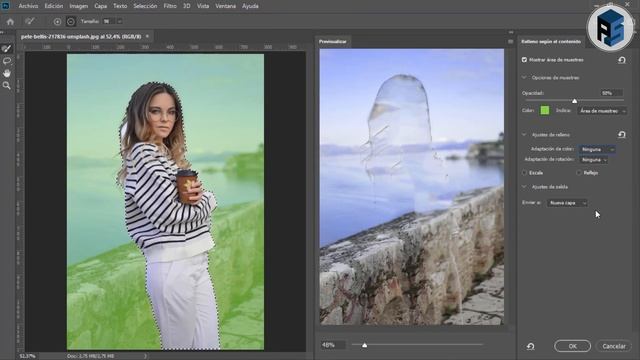Open the Enviar a dropdown set to Nueva capa
Screen dimensions: 640x360
[567, 202]
